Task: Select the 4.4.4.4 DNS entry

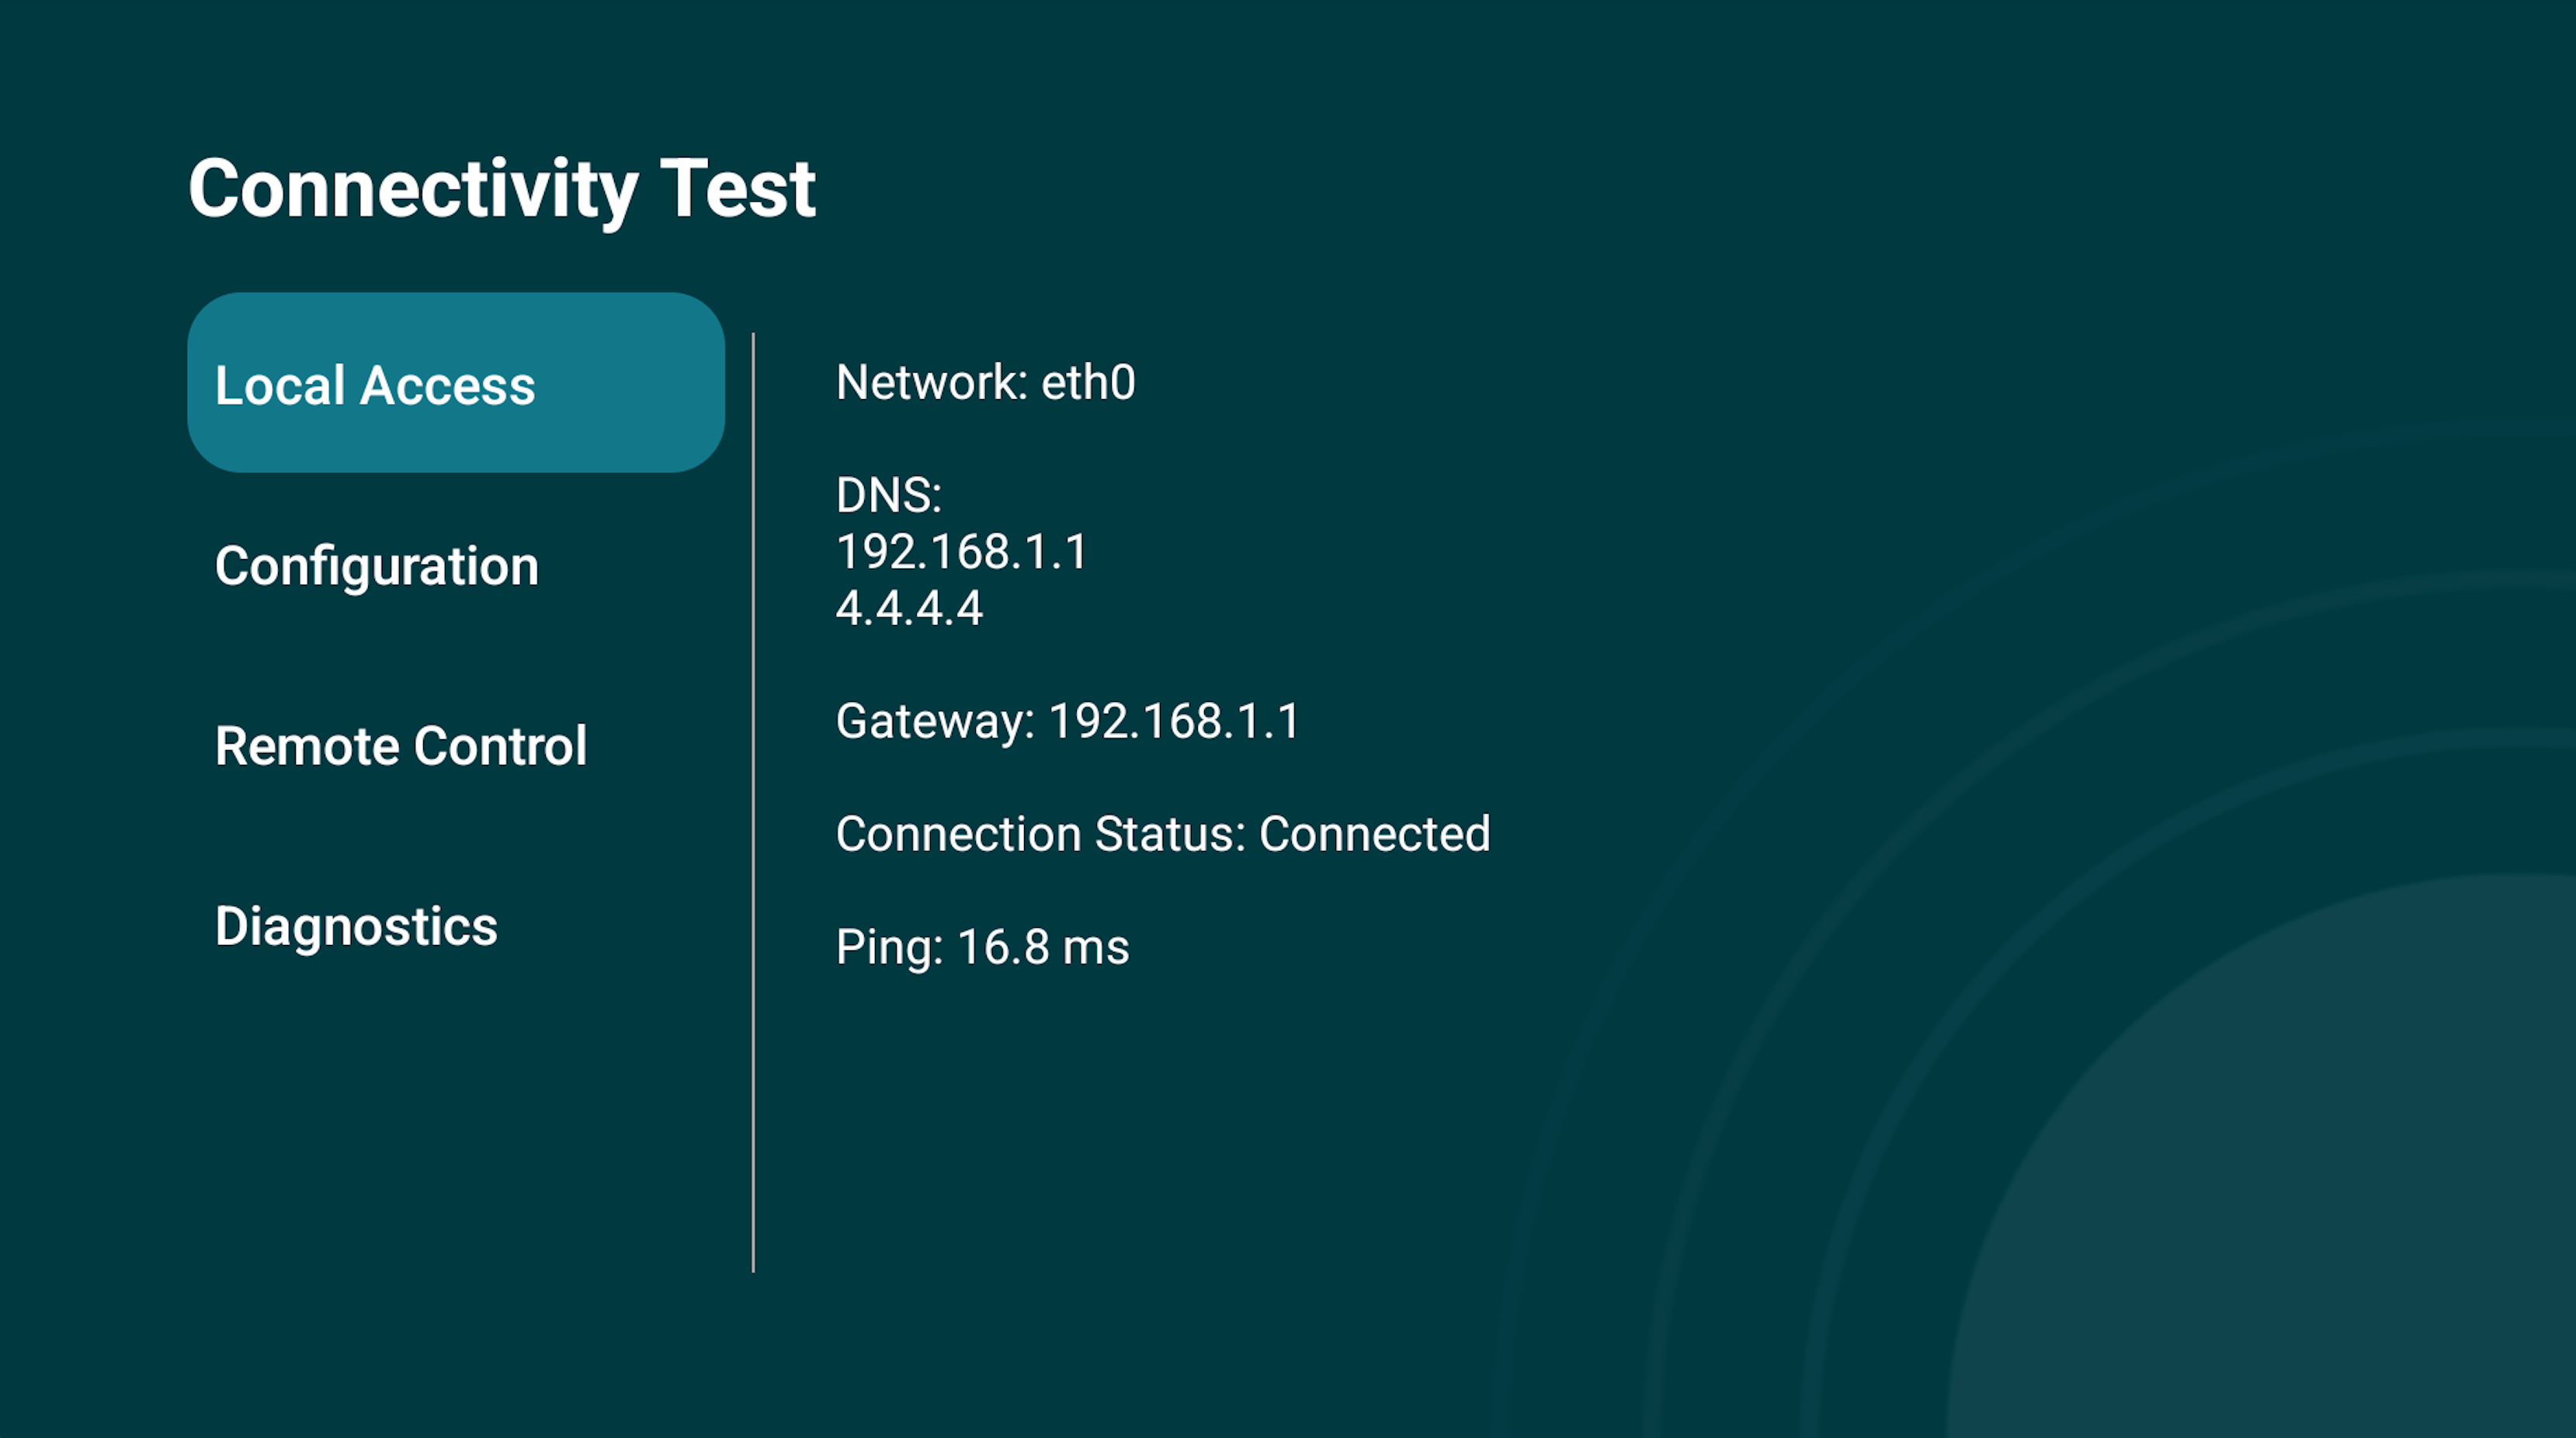Action: (909, 608)
